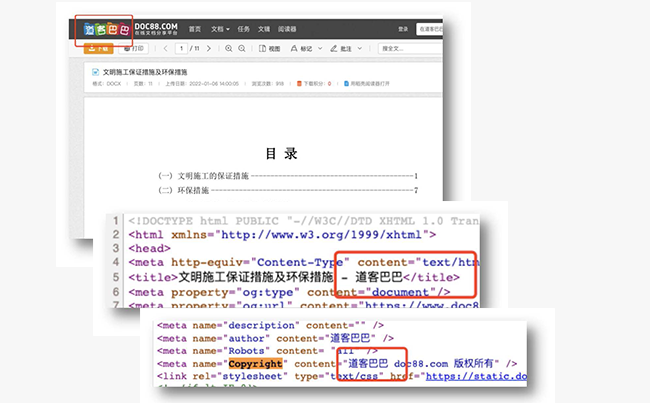
Task: Click the orange 下载 download button
Action: [x=98, y=49]
